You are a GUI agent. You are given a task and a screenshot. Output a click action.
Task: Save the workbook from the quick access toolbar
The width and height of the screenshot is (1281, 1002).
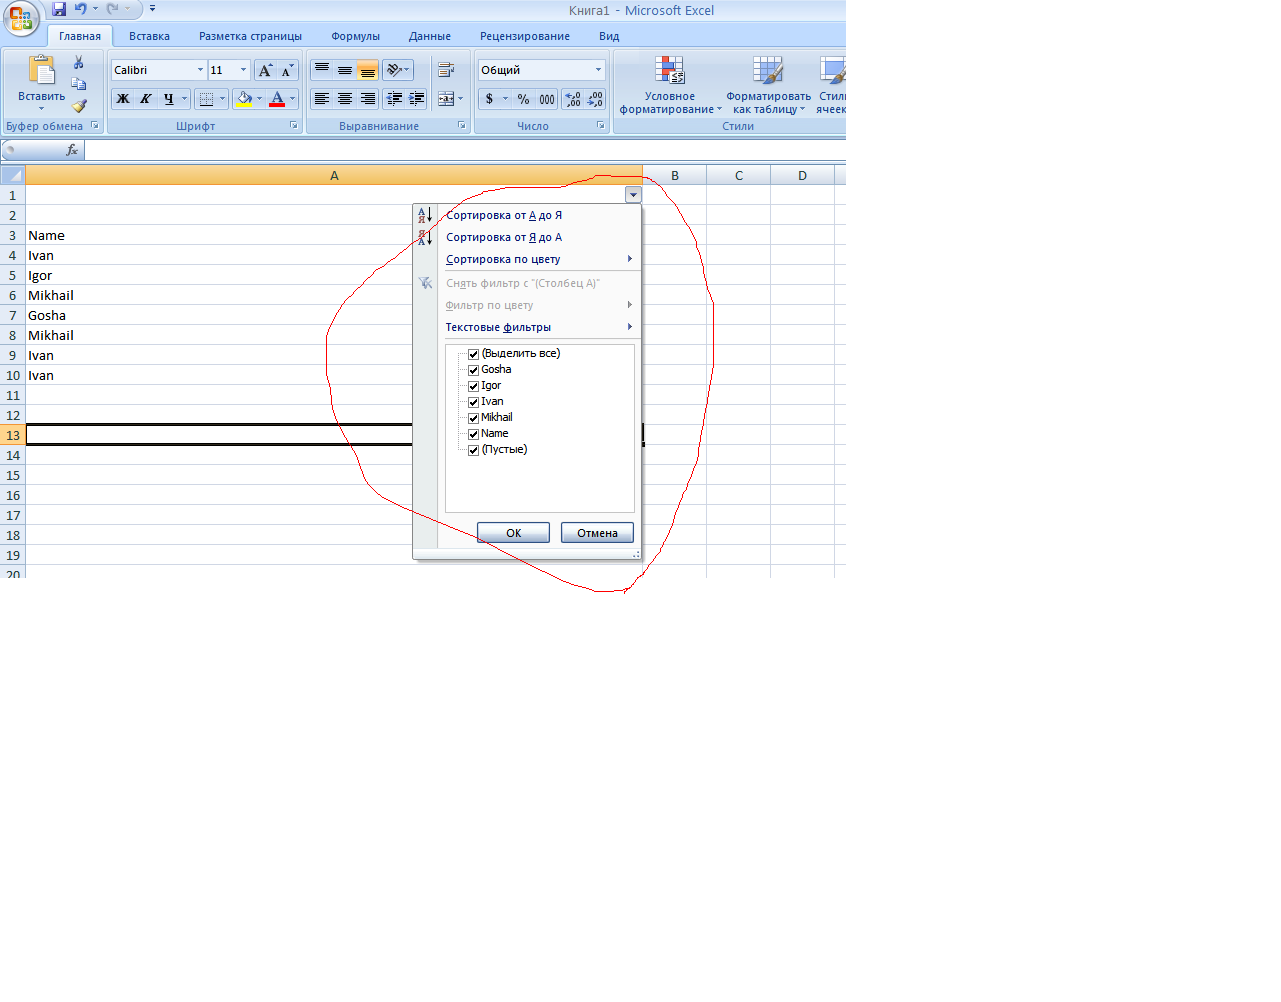[59, 9]
